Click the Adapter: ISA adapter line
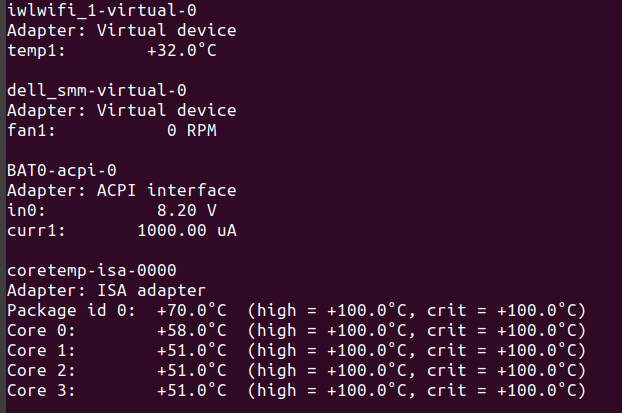The image size is (622, 413). [x=106, y=290]
